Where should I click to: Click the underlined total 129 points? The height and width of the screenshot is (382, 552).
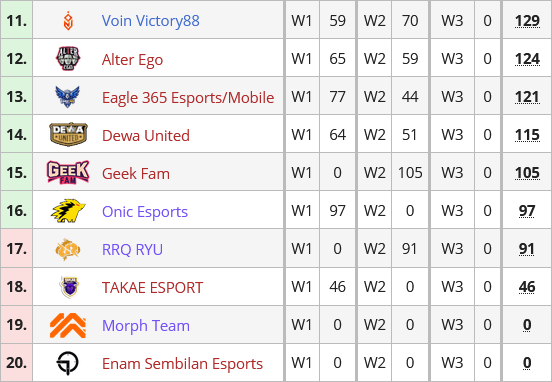tap(527, 21)
